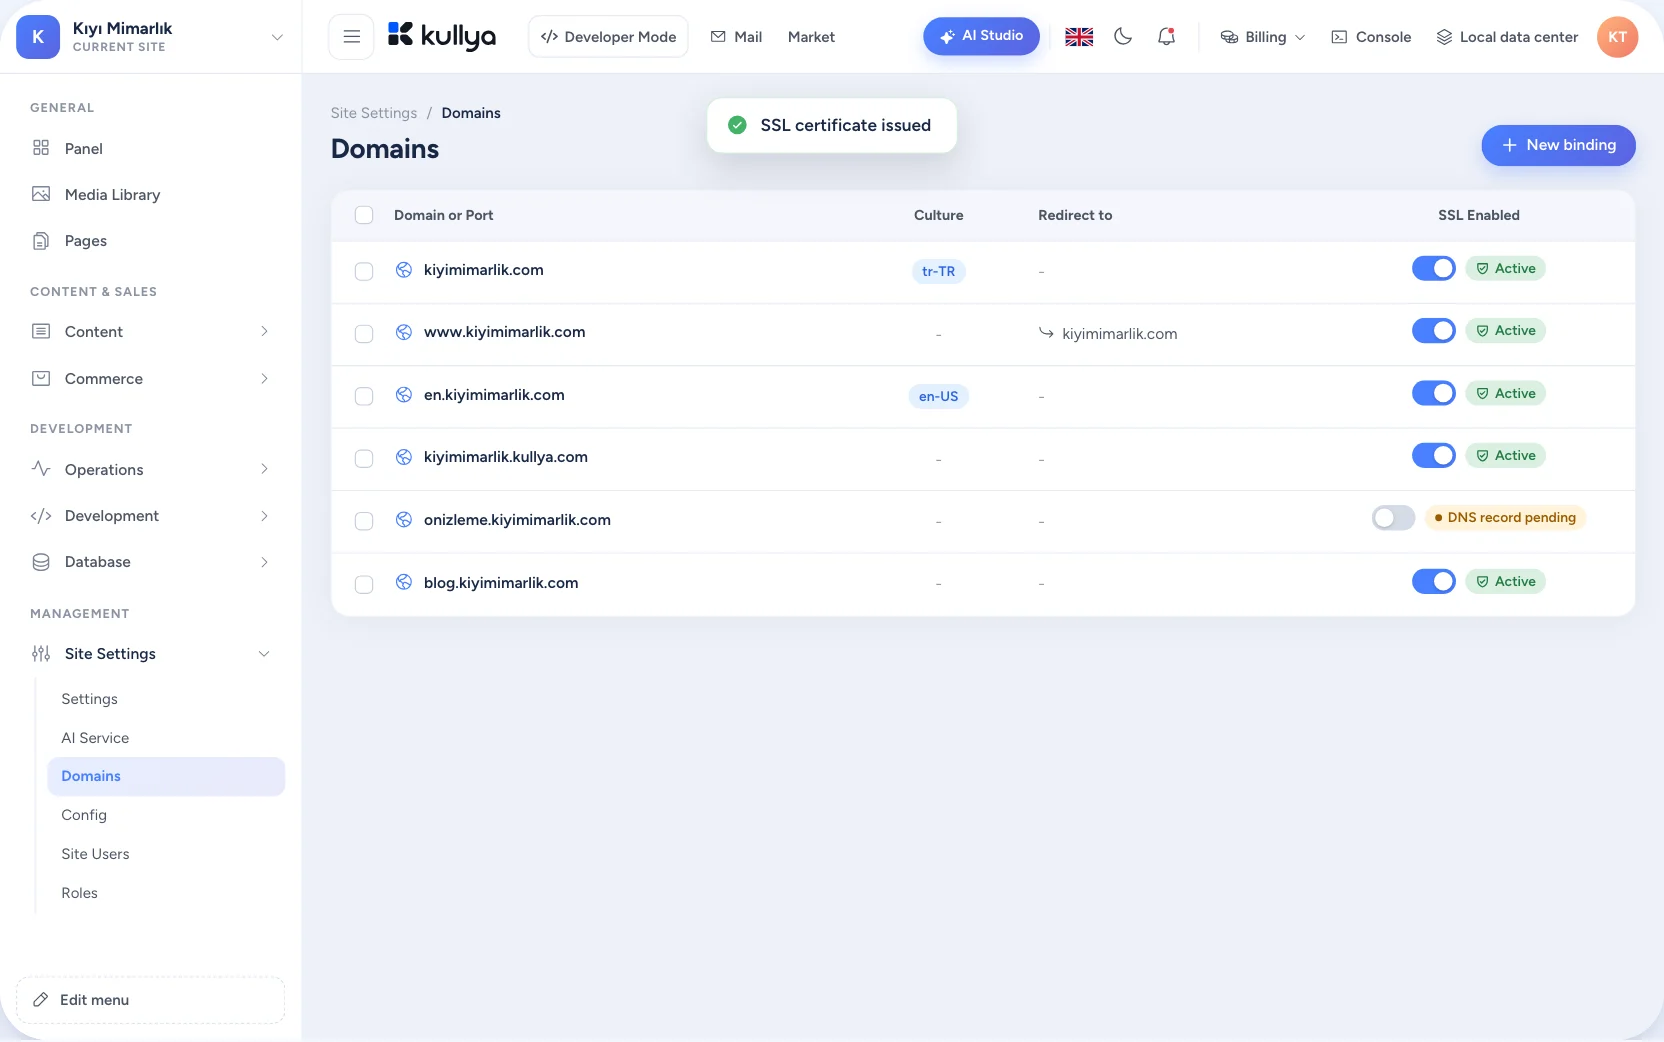Disable SSL toggle for www.kiyimimarlik.com
The height and width of the screenshot is (1042, 1664).
pyautogui.click(x=1433, y=330)
